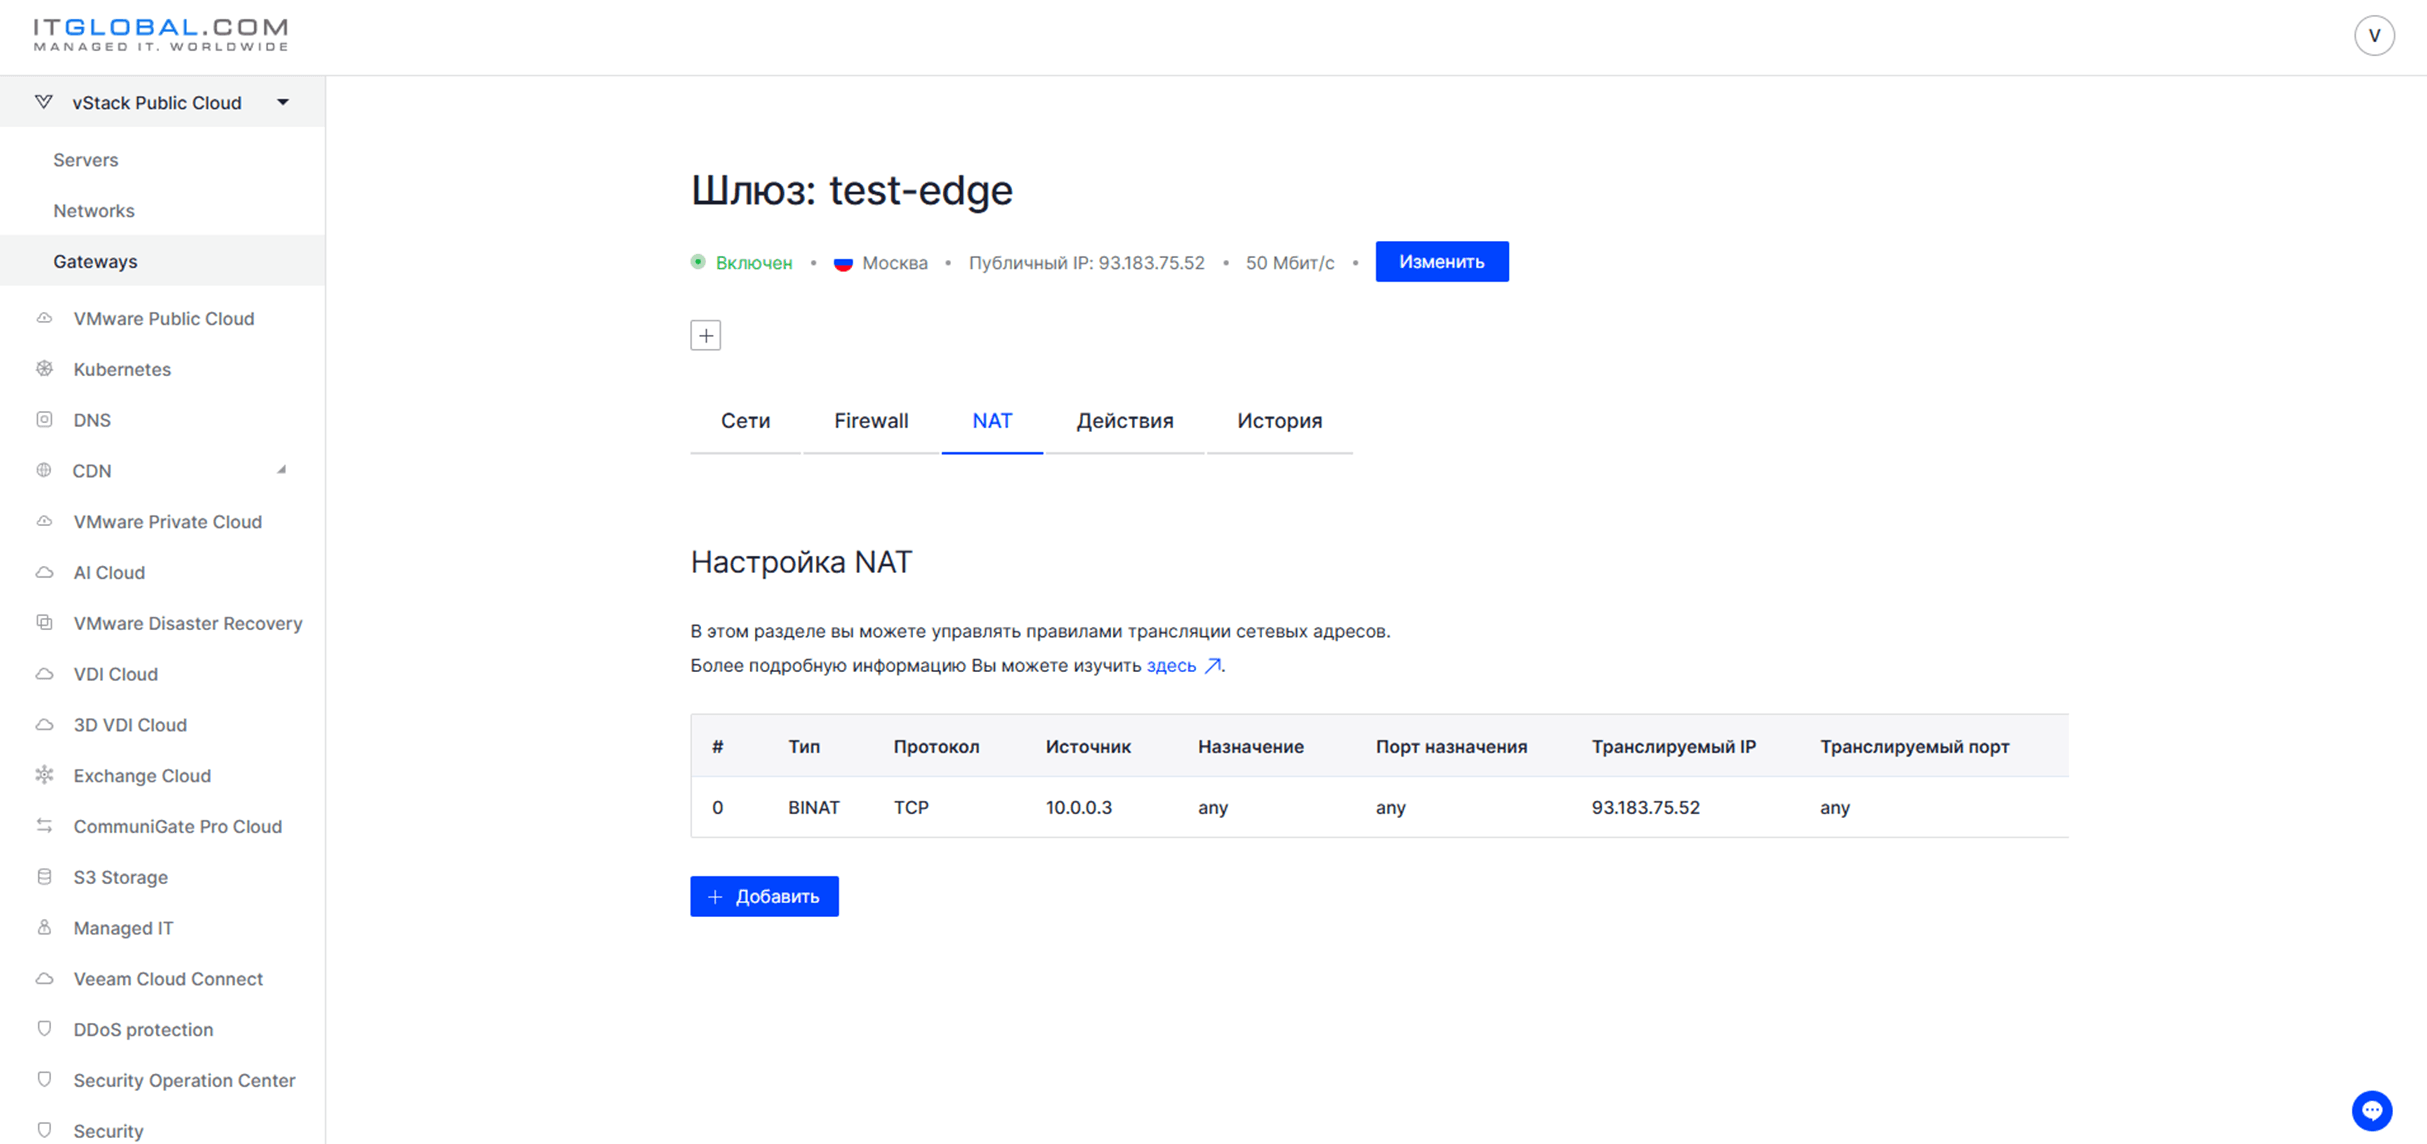2427x1144 pixels.
Task: Click the VDI Cloud icon
Action: point(44,674)
